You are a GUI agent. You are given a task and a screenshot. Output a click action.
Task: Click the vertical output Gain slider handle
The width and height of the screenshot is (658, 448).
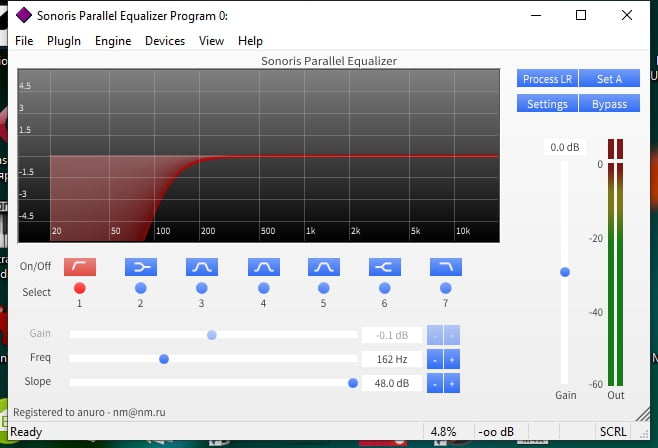[x=565, y=272]
